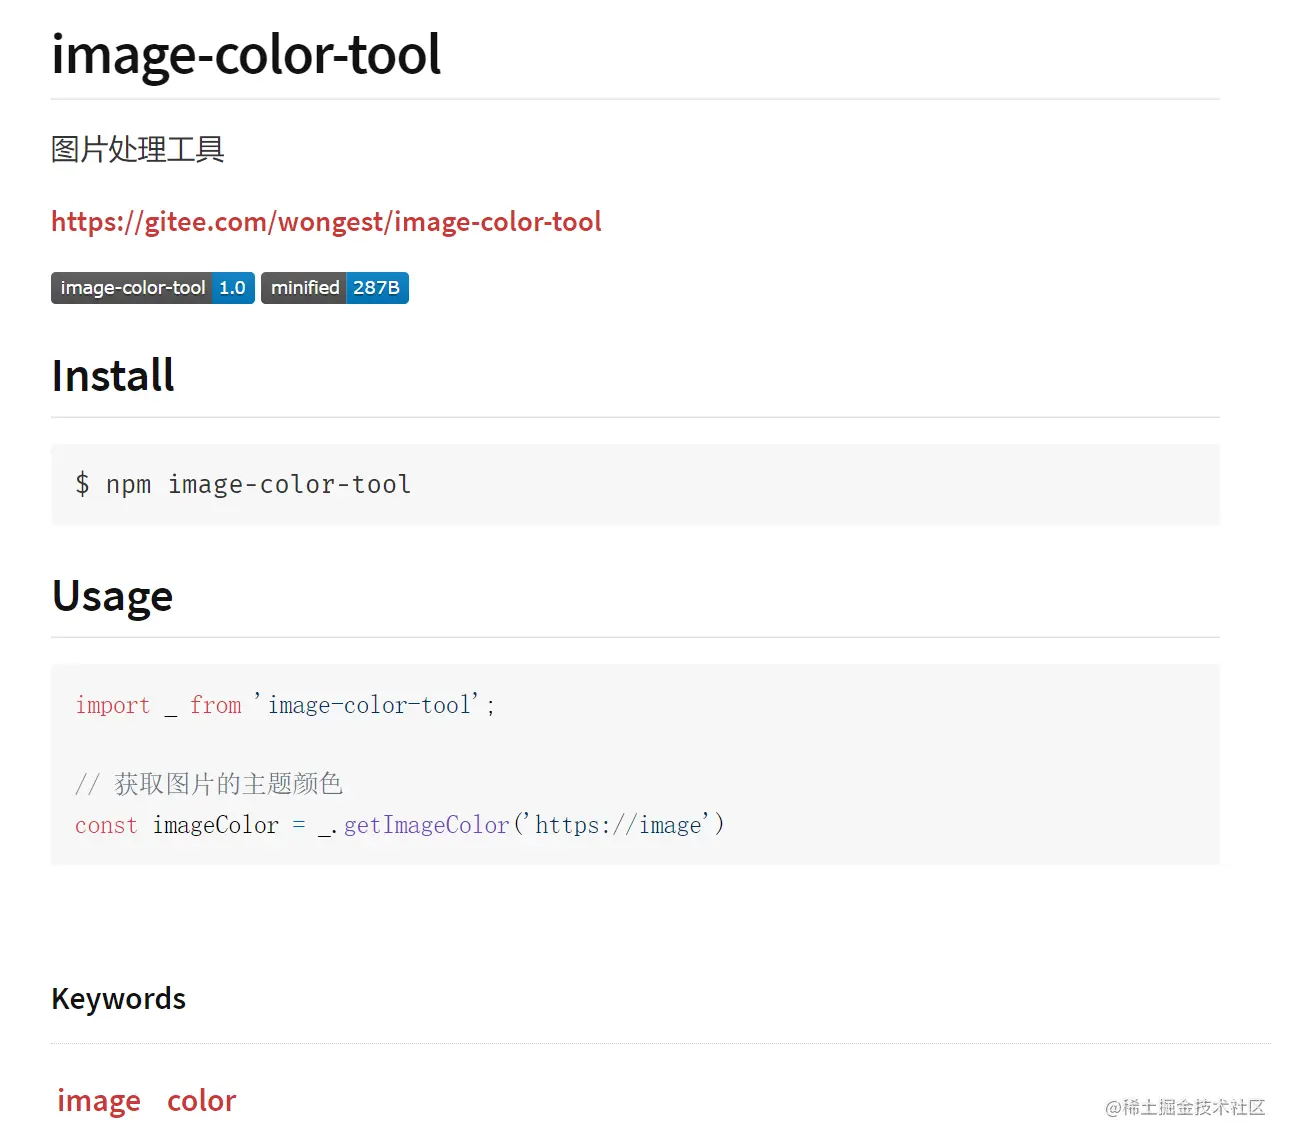
Task: Open the gitee.com/wongest/image-color-tool link
Action: click(326, 222)
